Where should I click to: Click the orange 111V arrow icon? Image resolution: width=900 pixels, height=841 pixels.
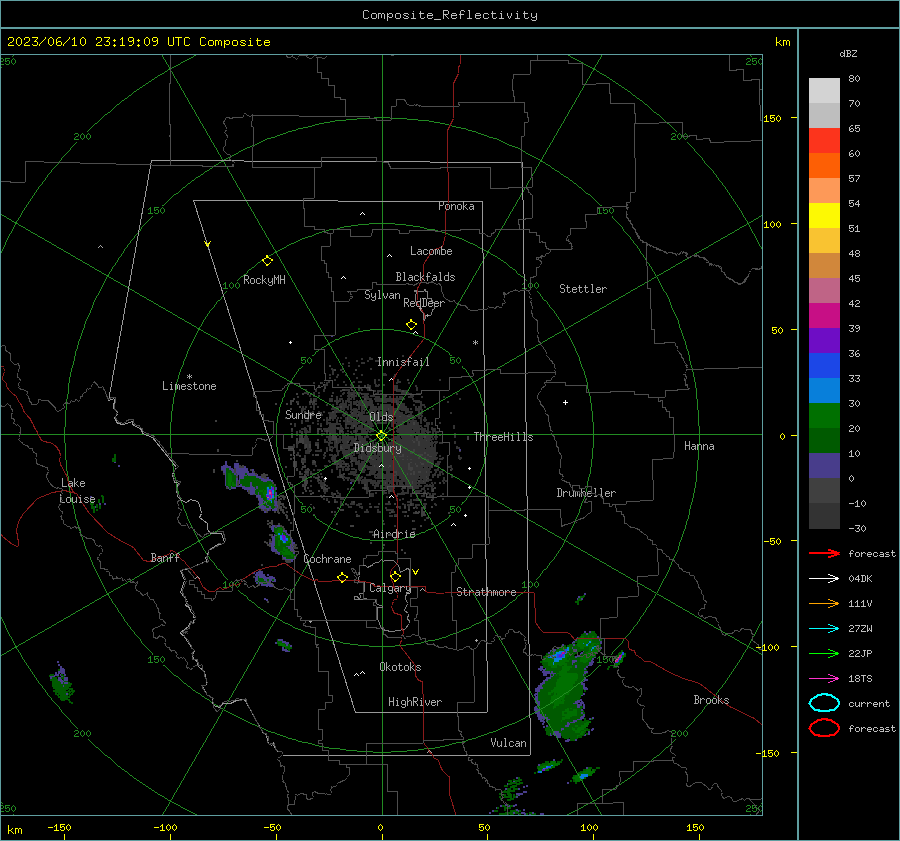click(824, 603)
